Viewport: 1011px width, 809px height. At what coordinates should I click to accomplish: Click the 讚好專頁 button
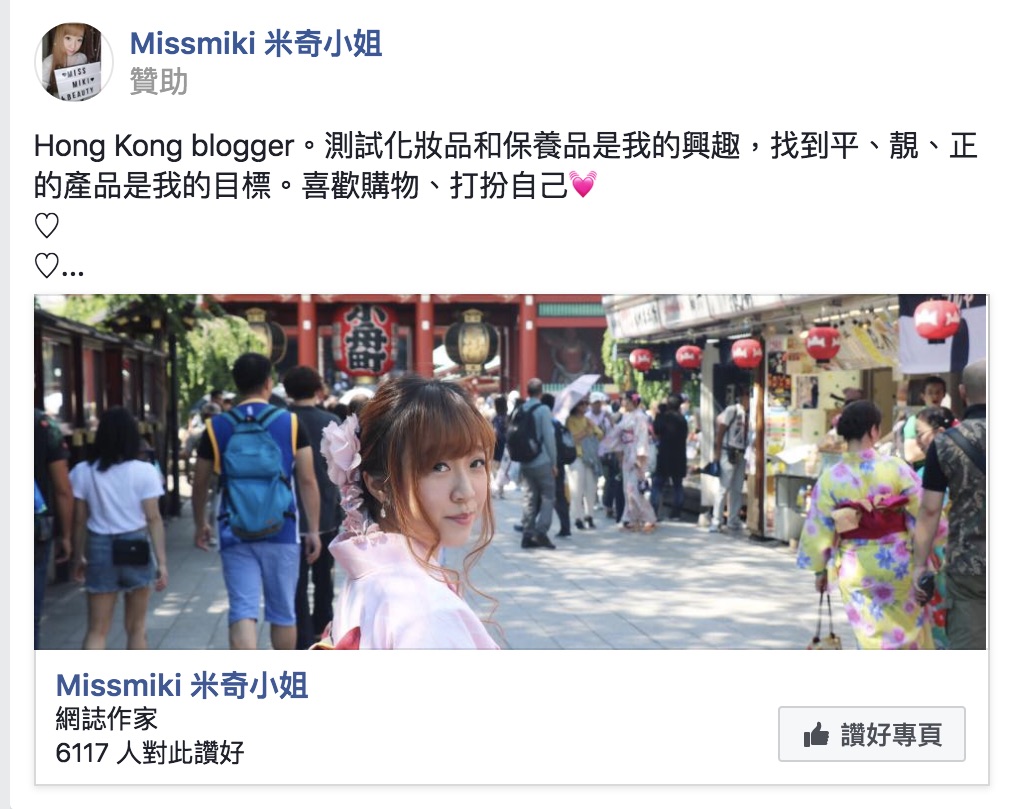(872, 734)
